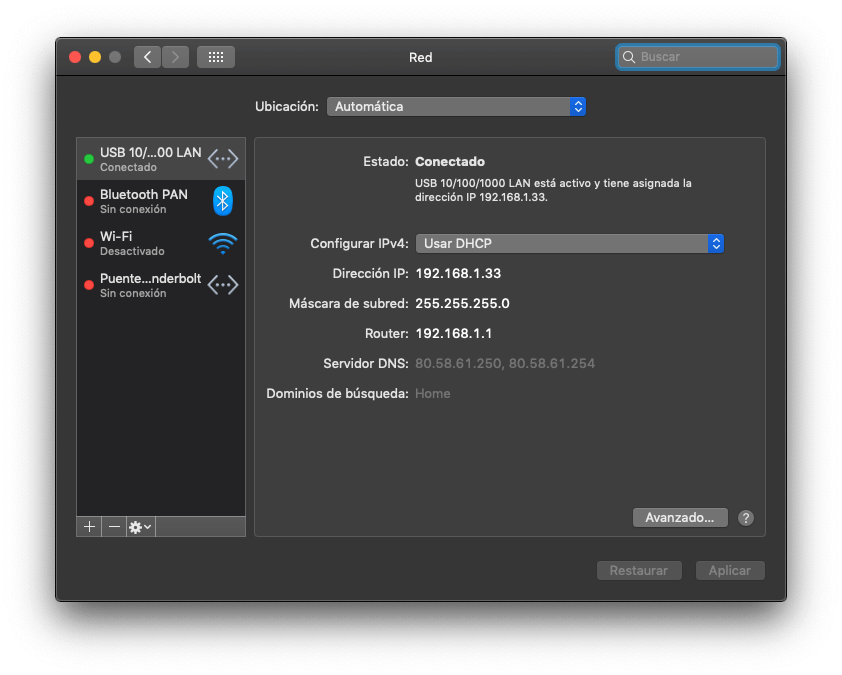This screenshot has width=842, height=675.
Task: Show all preferences grid icon
Action: pyautogui.click(x=215, y=57)
